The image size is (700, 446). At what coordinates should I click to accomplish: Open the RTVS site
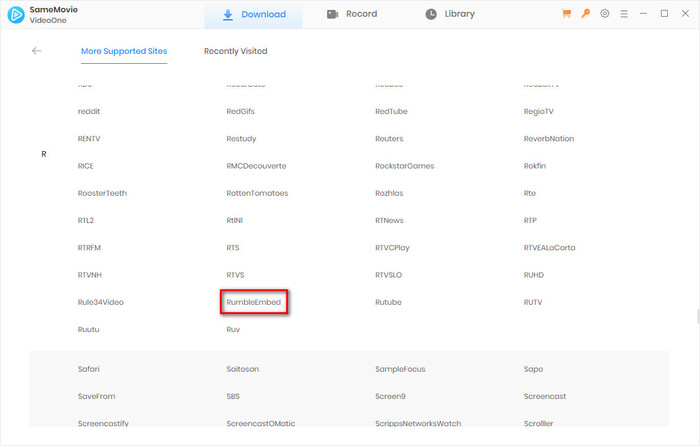point(235,275)
